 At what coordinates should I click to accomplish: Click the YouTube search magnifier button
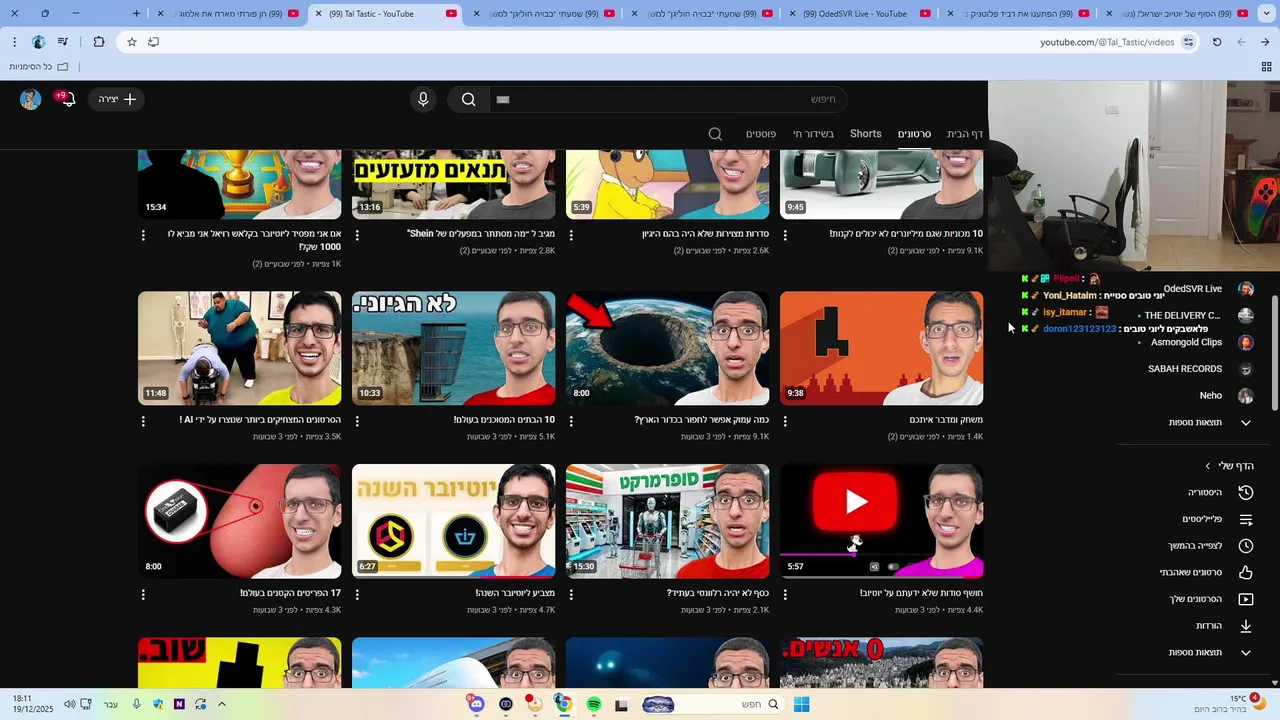(468, 99)
